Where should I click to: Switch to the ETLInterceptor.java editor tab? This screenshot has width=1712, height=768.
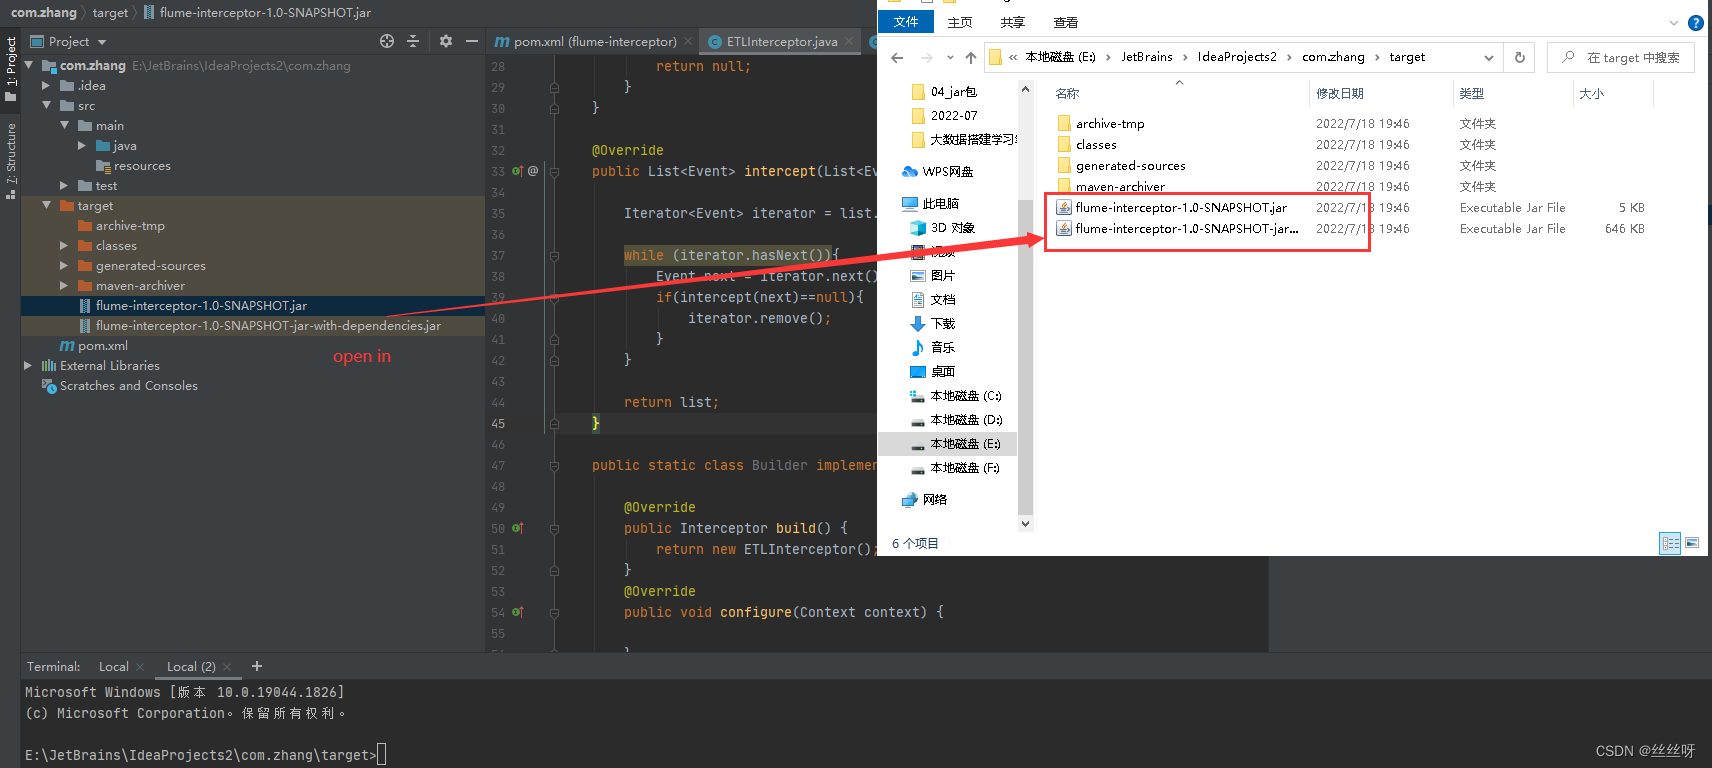pyautogui.click(x=782, y=42)
